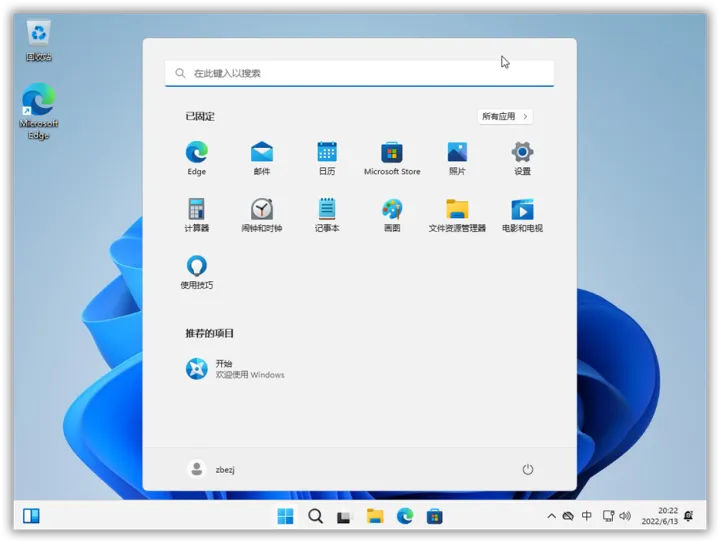Select the Microsoft Edge desktop shortcut
The image size is (720, 543).
point(39,111)
